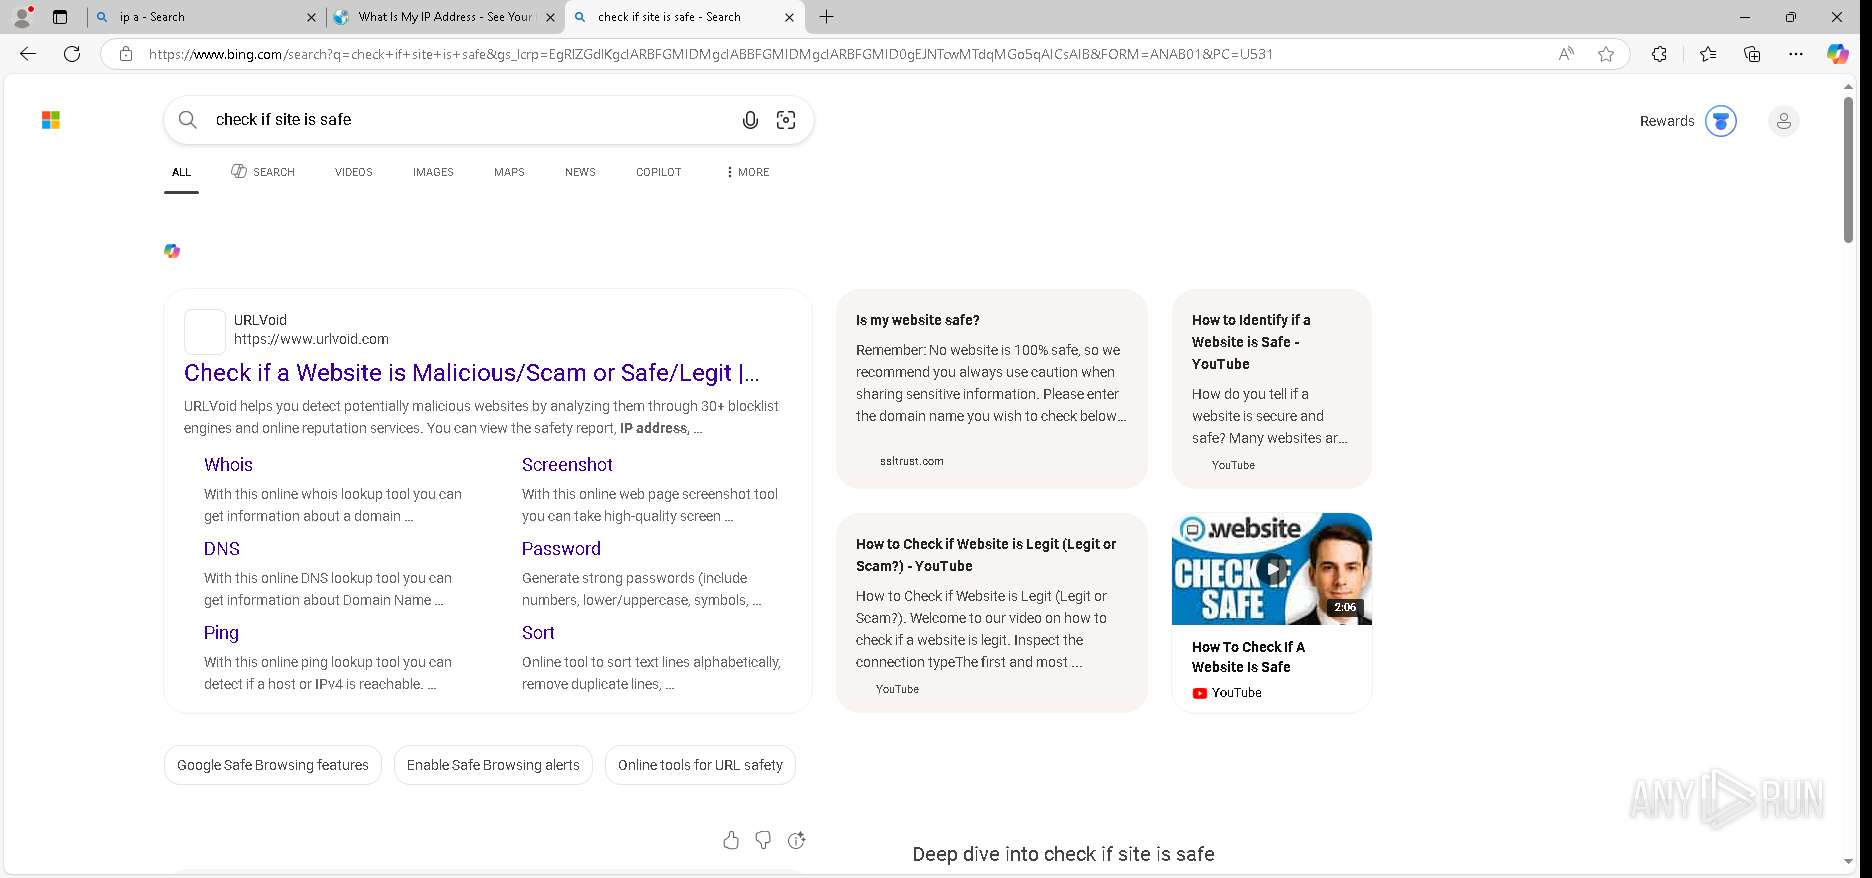The image size is (1872, 878).
Task: Click the browser address bar URL
Action: tap(710, 54)
